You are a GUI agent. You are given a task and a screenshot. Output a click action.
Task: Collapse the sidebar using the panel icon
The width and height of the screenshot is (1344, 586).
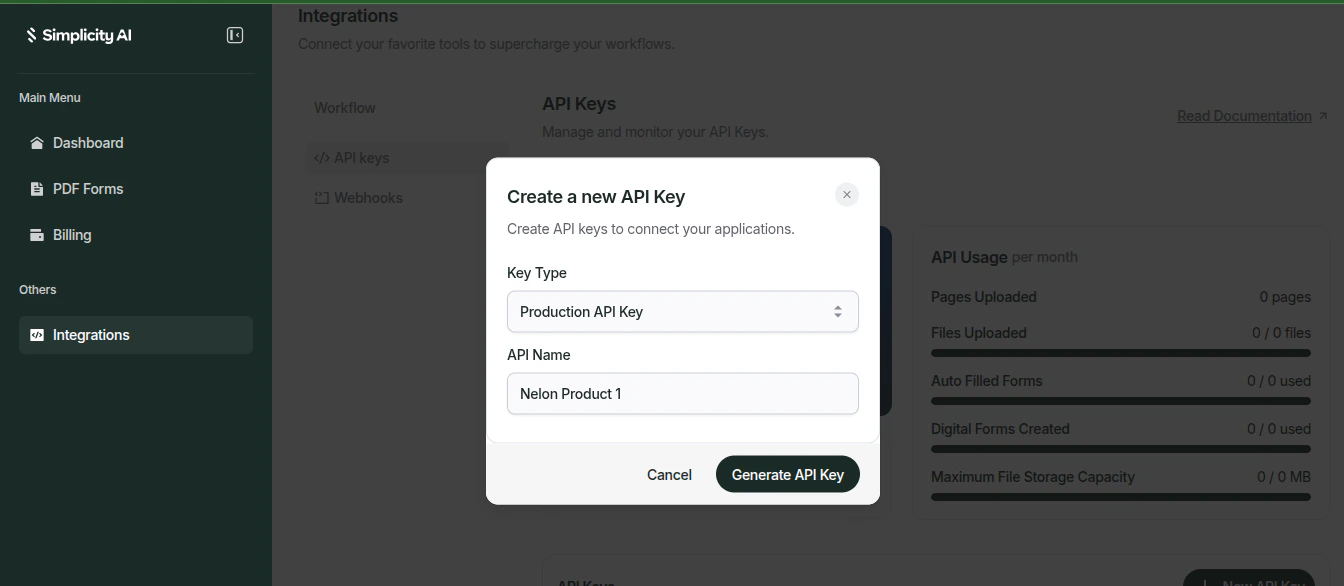tap(234, 33)
